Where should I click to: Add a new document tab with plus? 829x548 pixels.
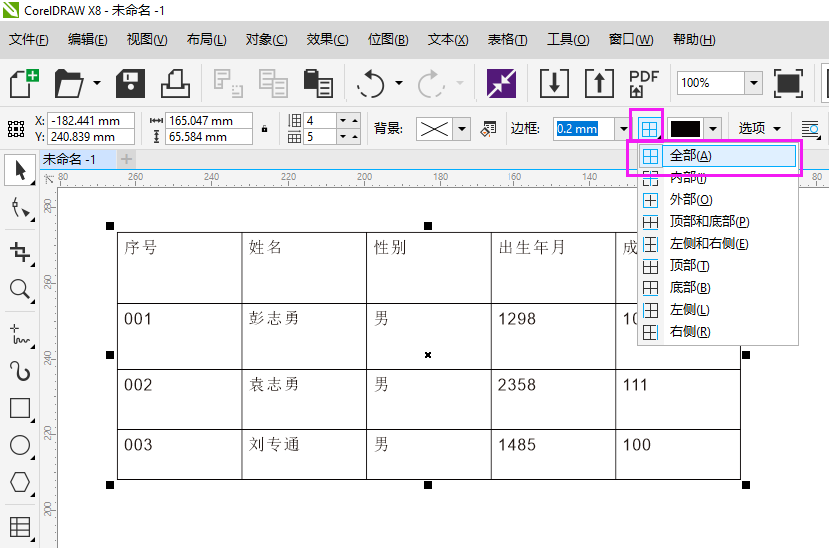pos(126,159)
